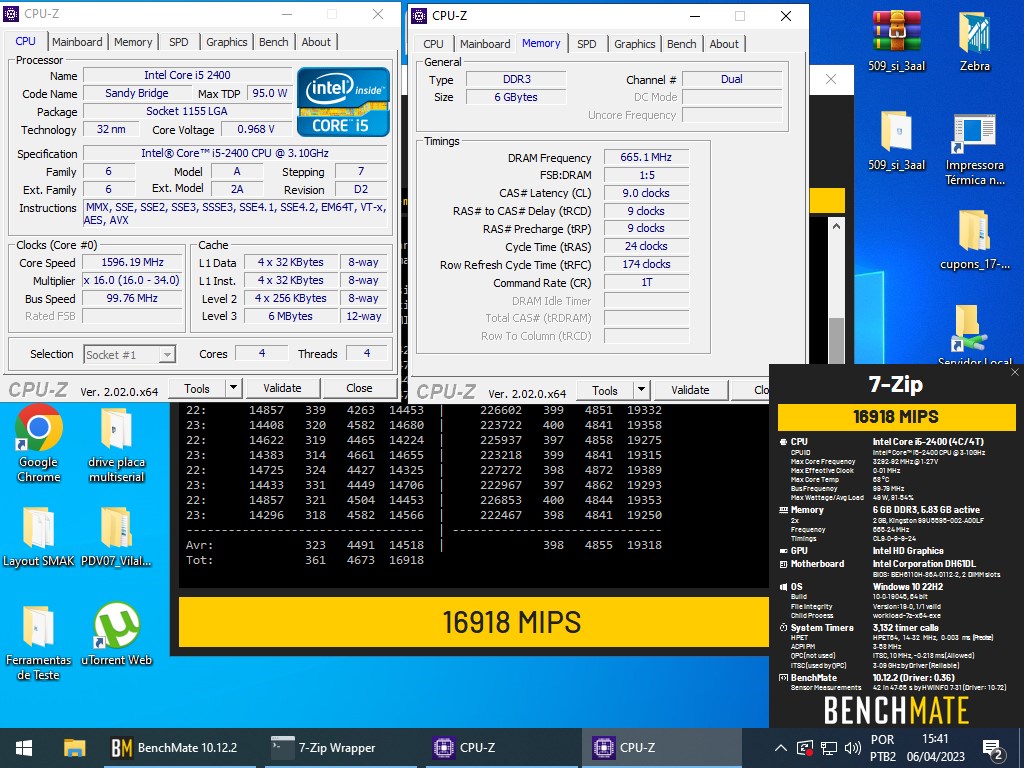The height and width of the screenshot is (768, 1024).
Task: Click the scroll up arrow of background window
Action: tap(836, 226)
